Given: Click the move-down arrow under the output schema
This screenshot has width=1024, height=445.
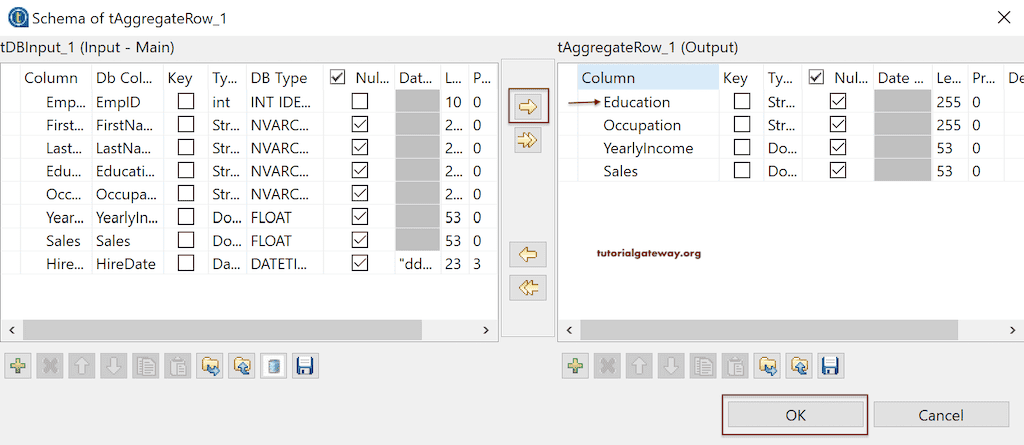Looking at the screenshot, I should [x=671, y=366].
